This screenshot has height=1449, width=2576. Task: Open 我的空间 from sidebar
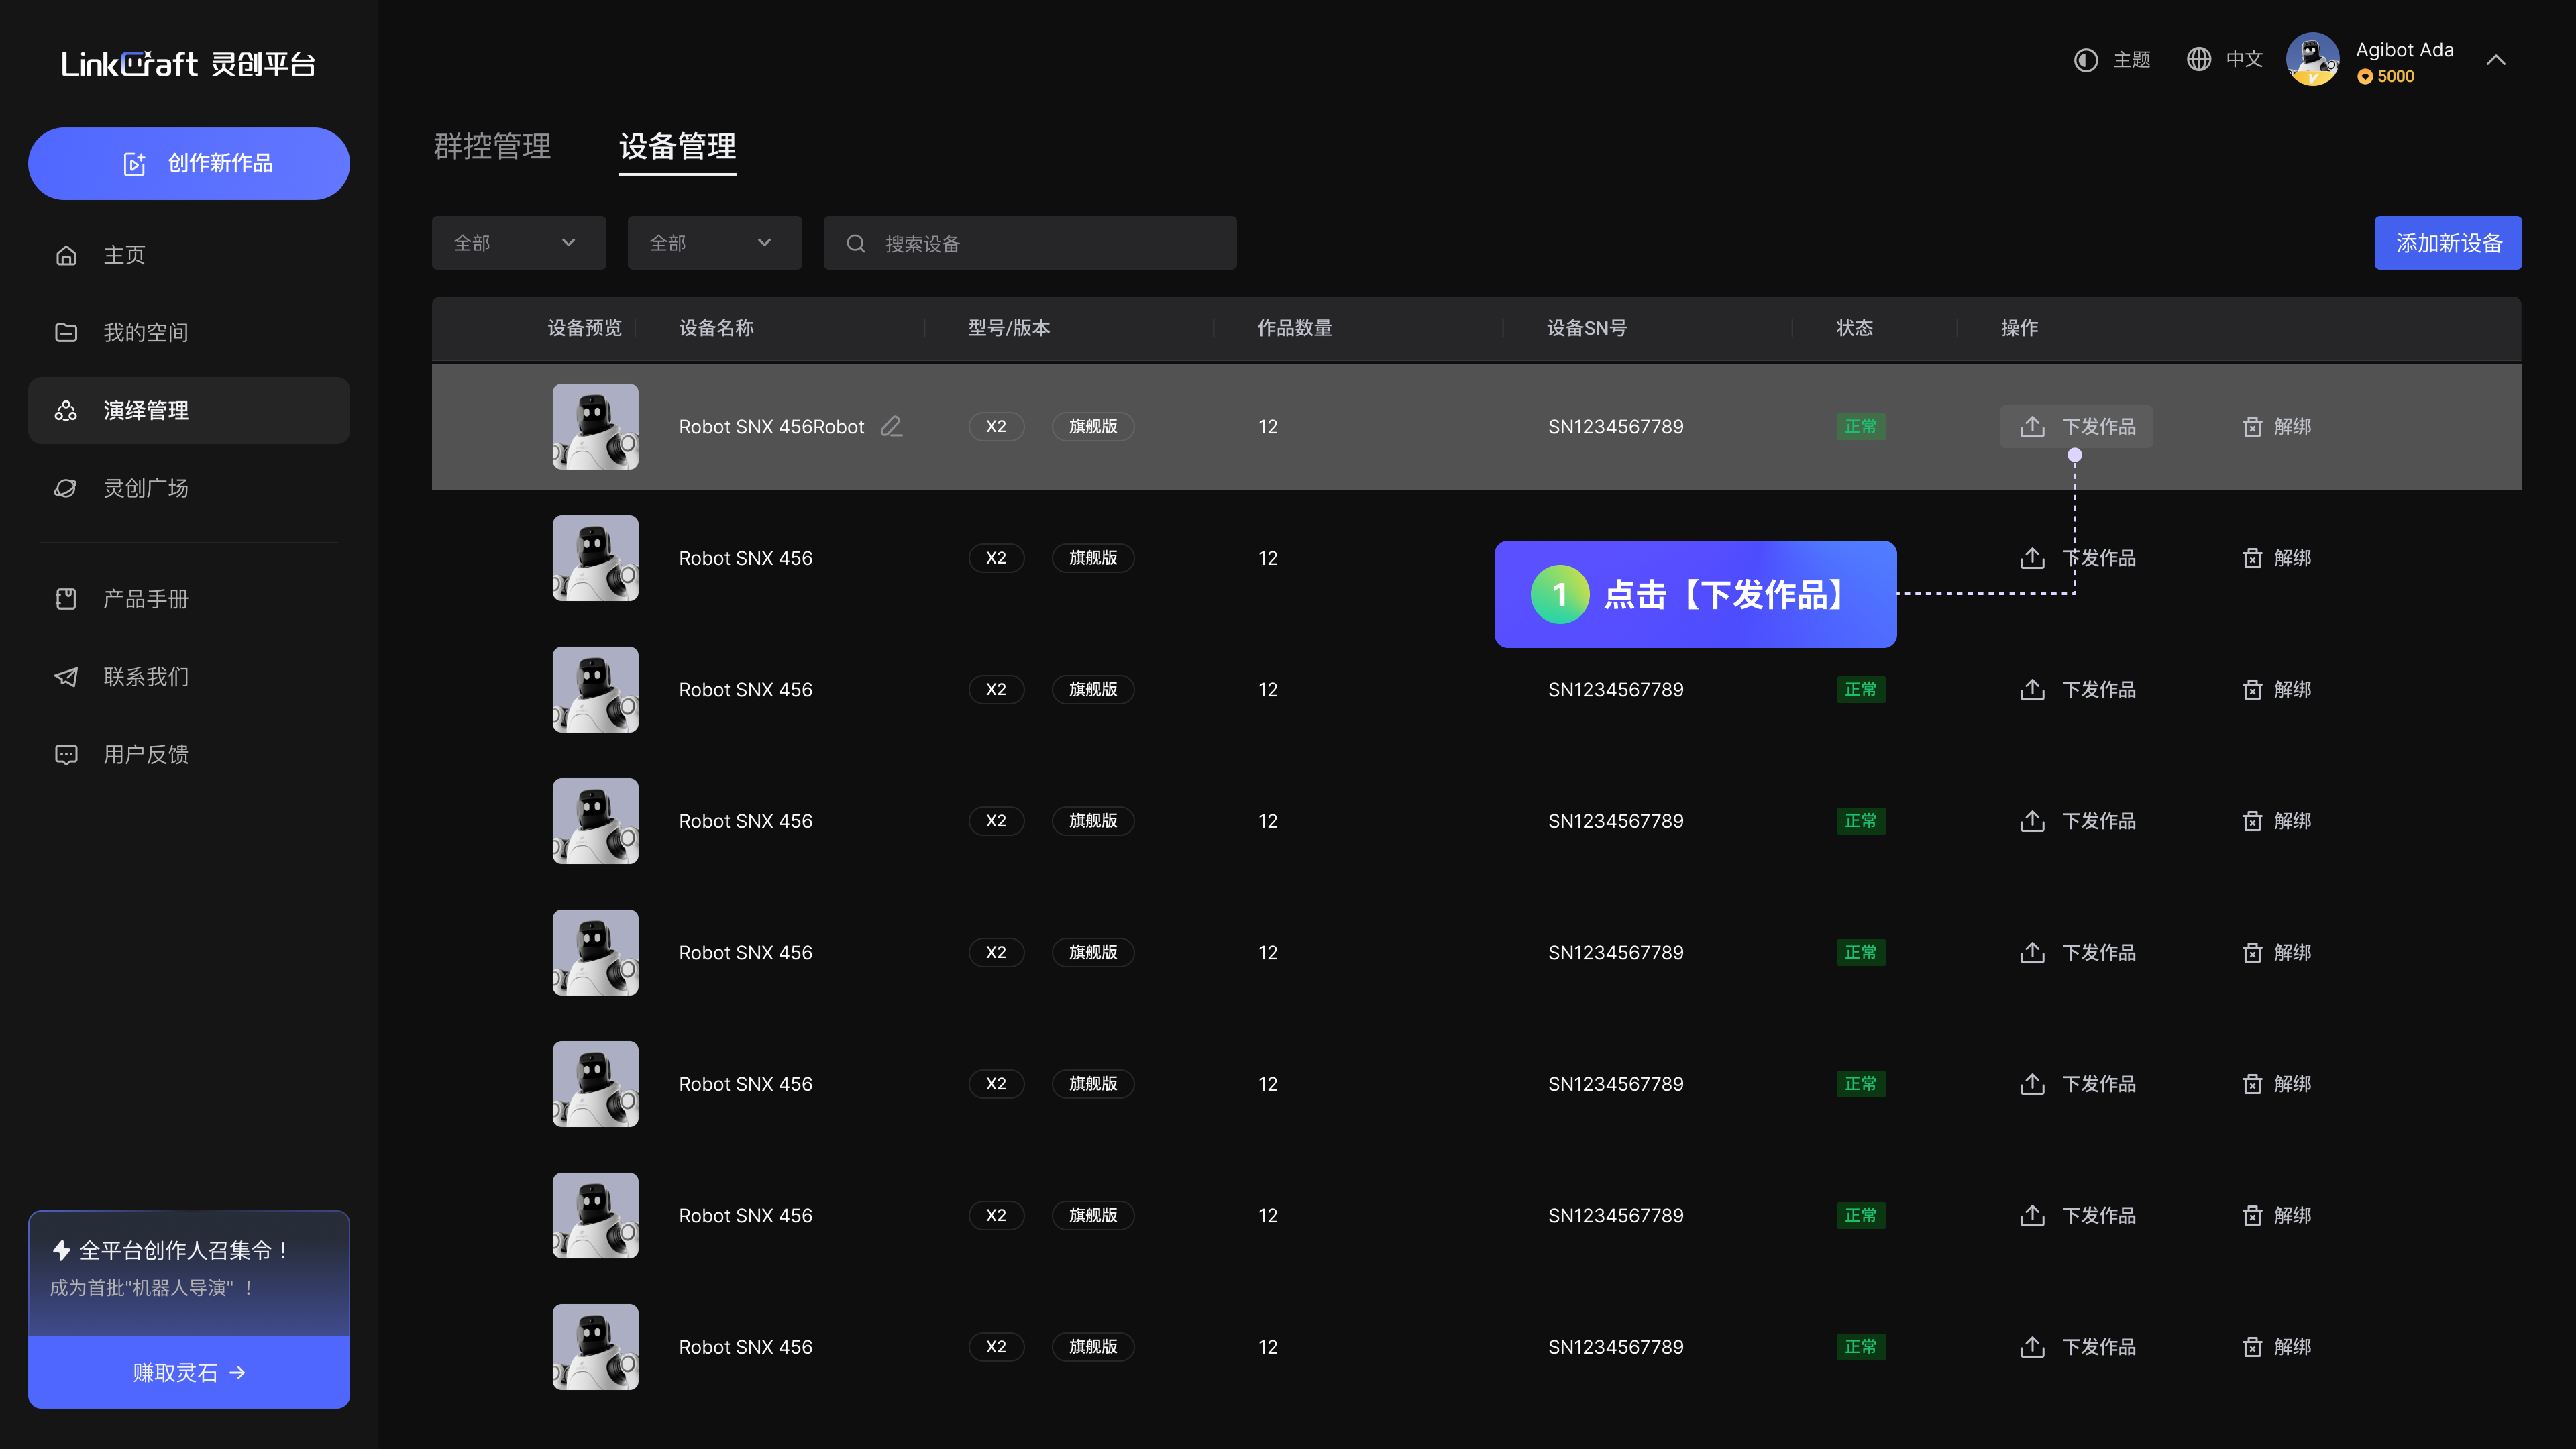coord(146,333)
